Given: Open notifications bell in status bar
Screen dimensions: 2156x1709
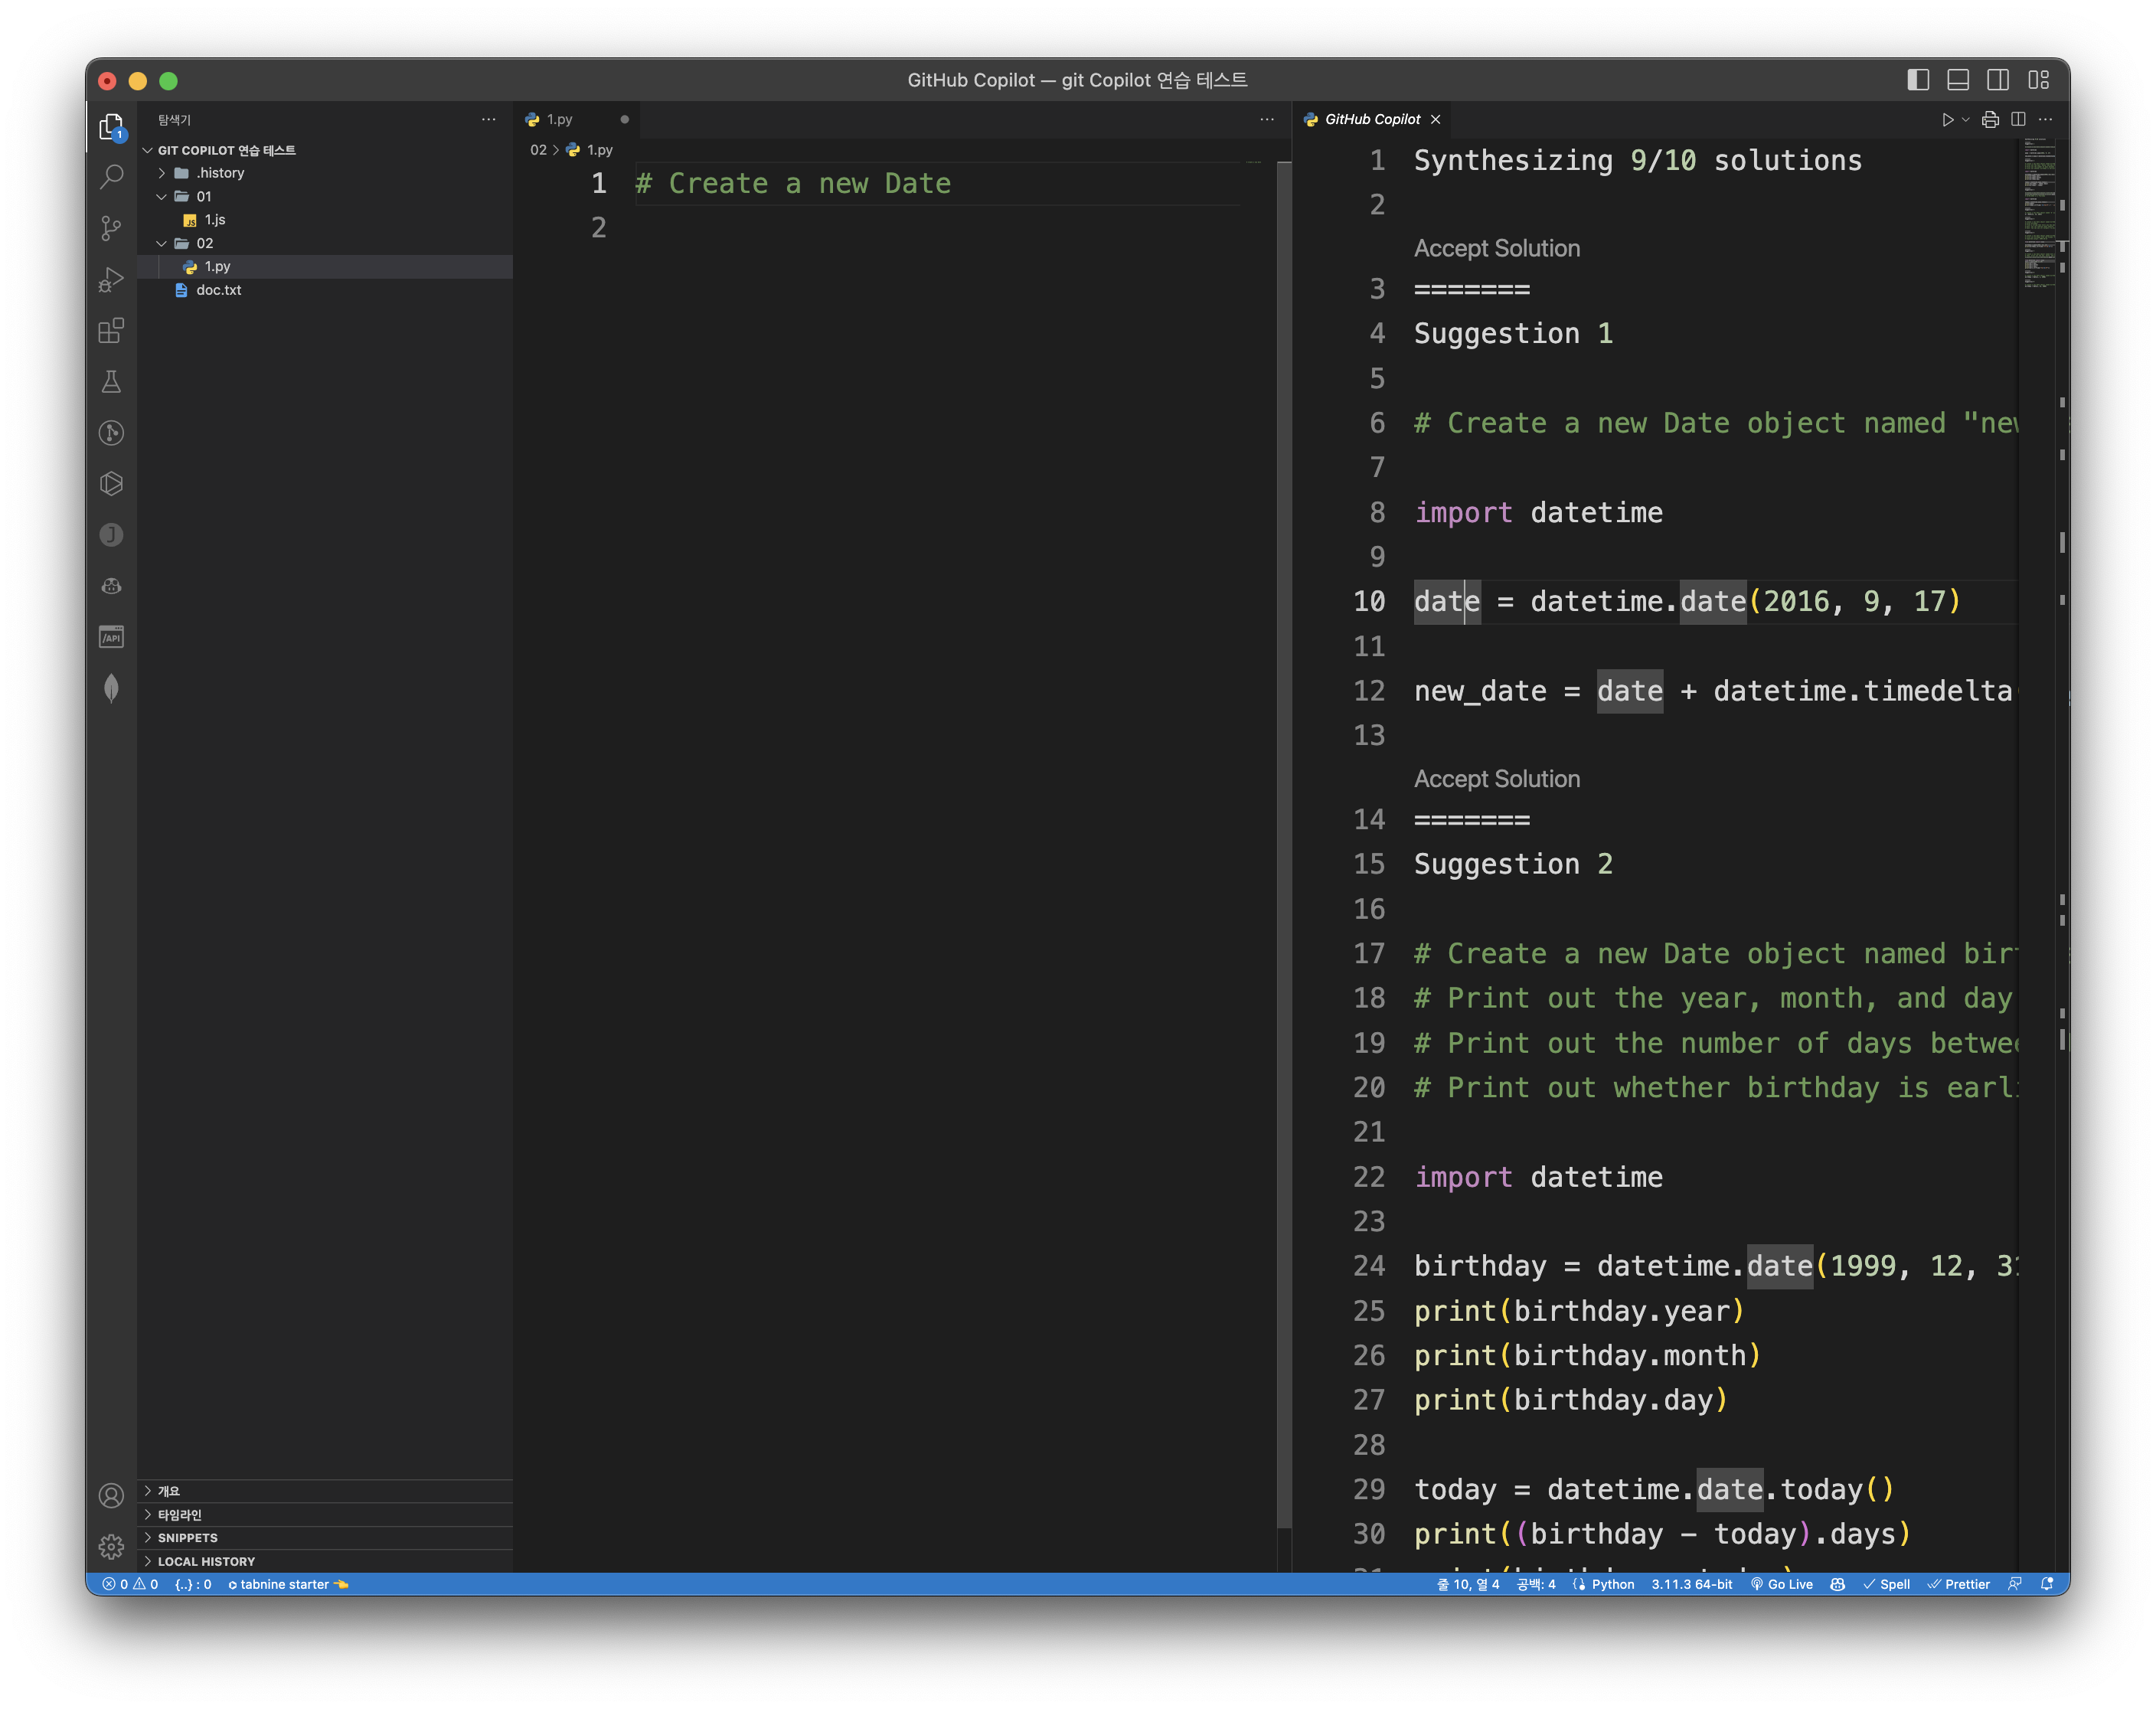Looking at the screenshot, I should tap(2047, 1584).
